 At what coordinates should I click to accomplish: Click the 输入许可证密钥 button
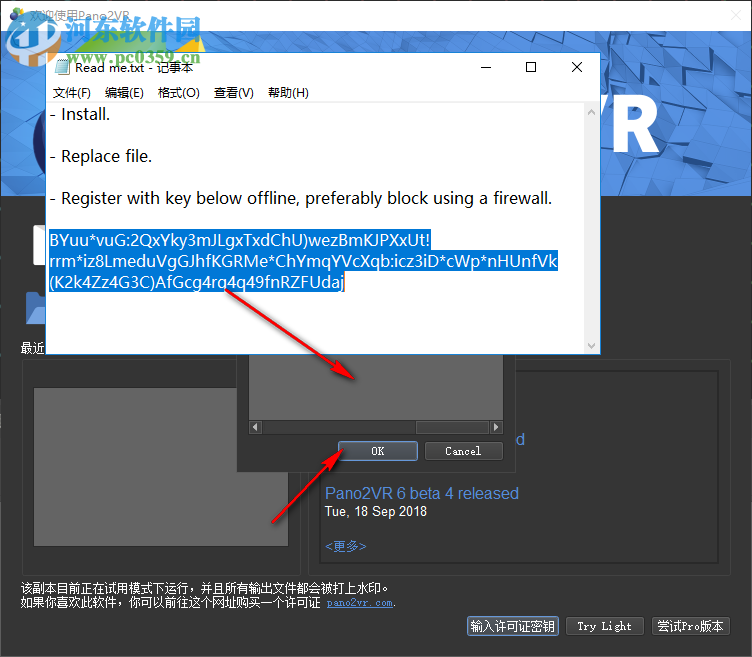[x=513, y=626]
